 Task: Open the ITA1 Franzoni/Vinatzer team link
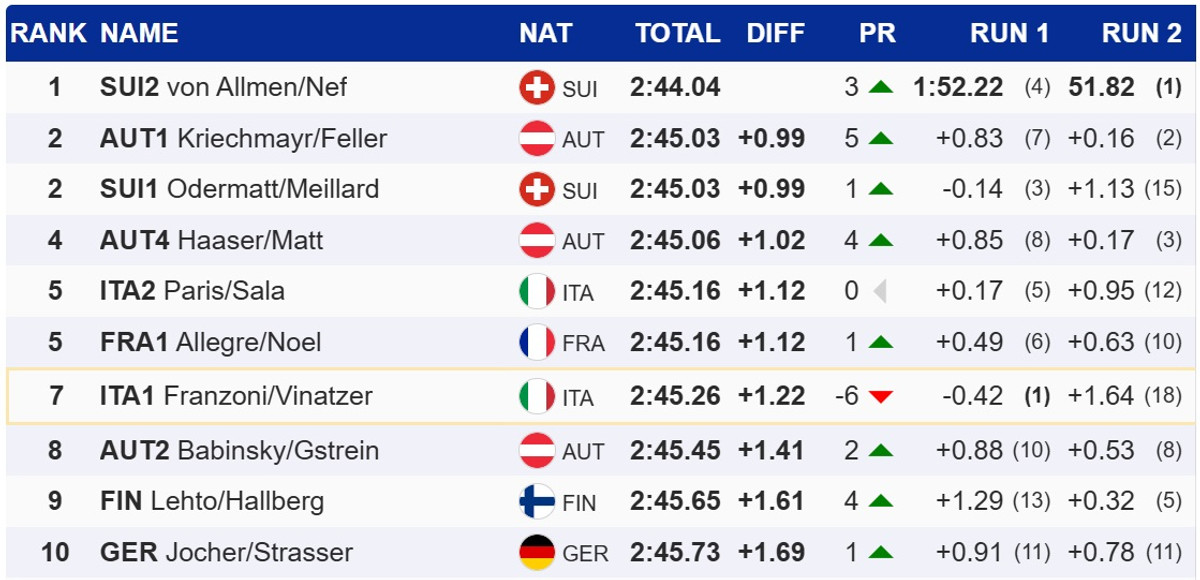(x=236, y=396)
